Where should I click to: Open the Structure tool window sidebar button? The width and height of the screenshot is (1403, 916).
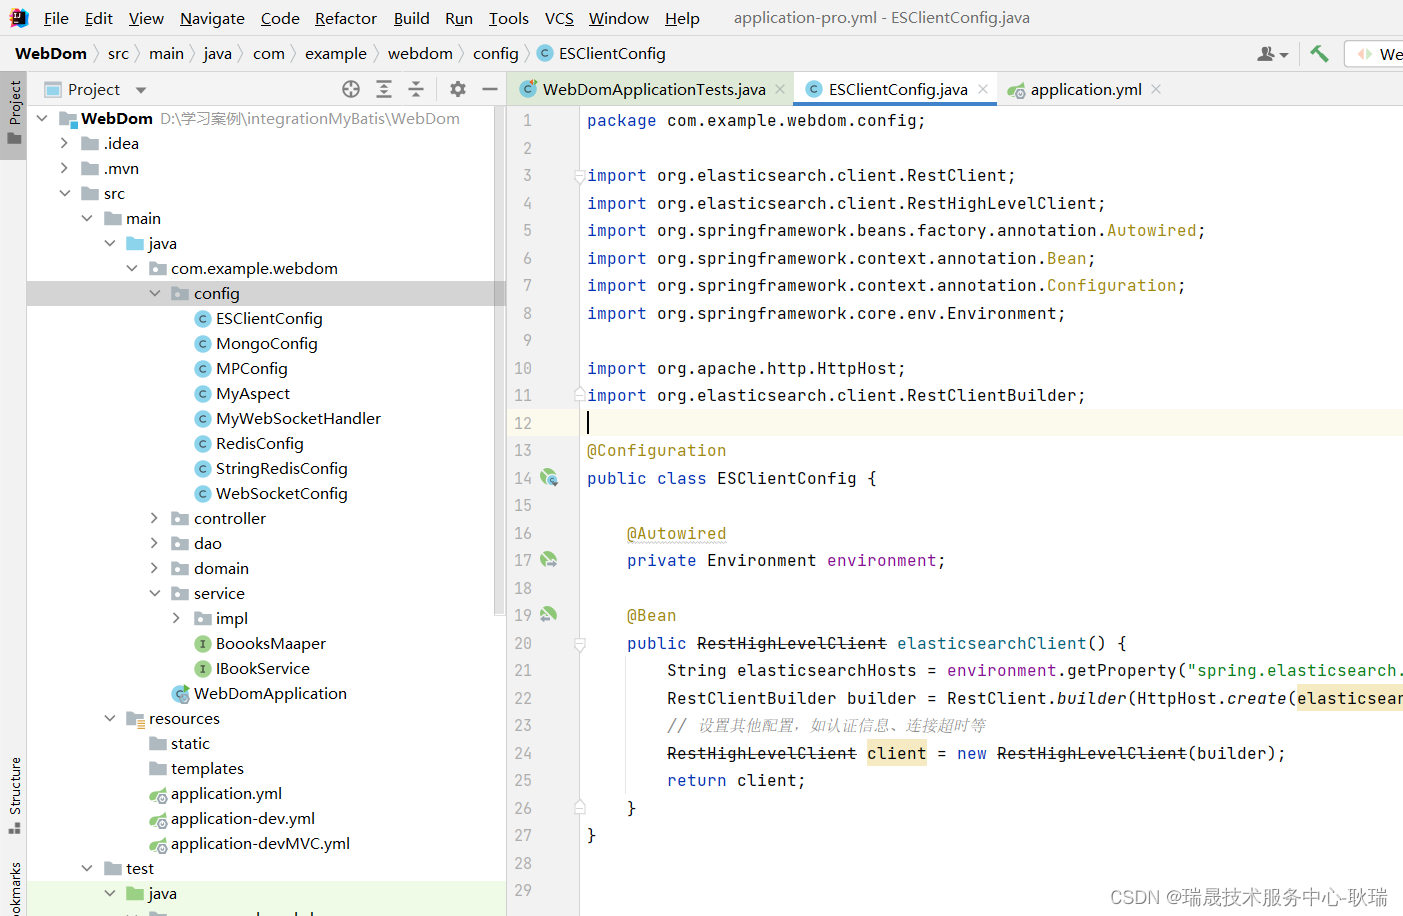pos(14,795)
